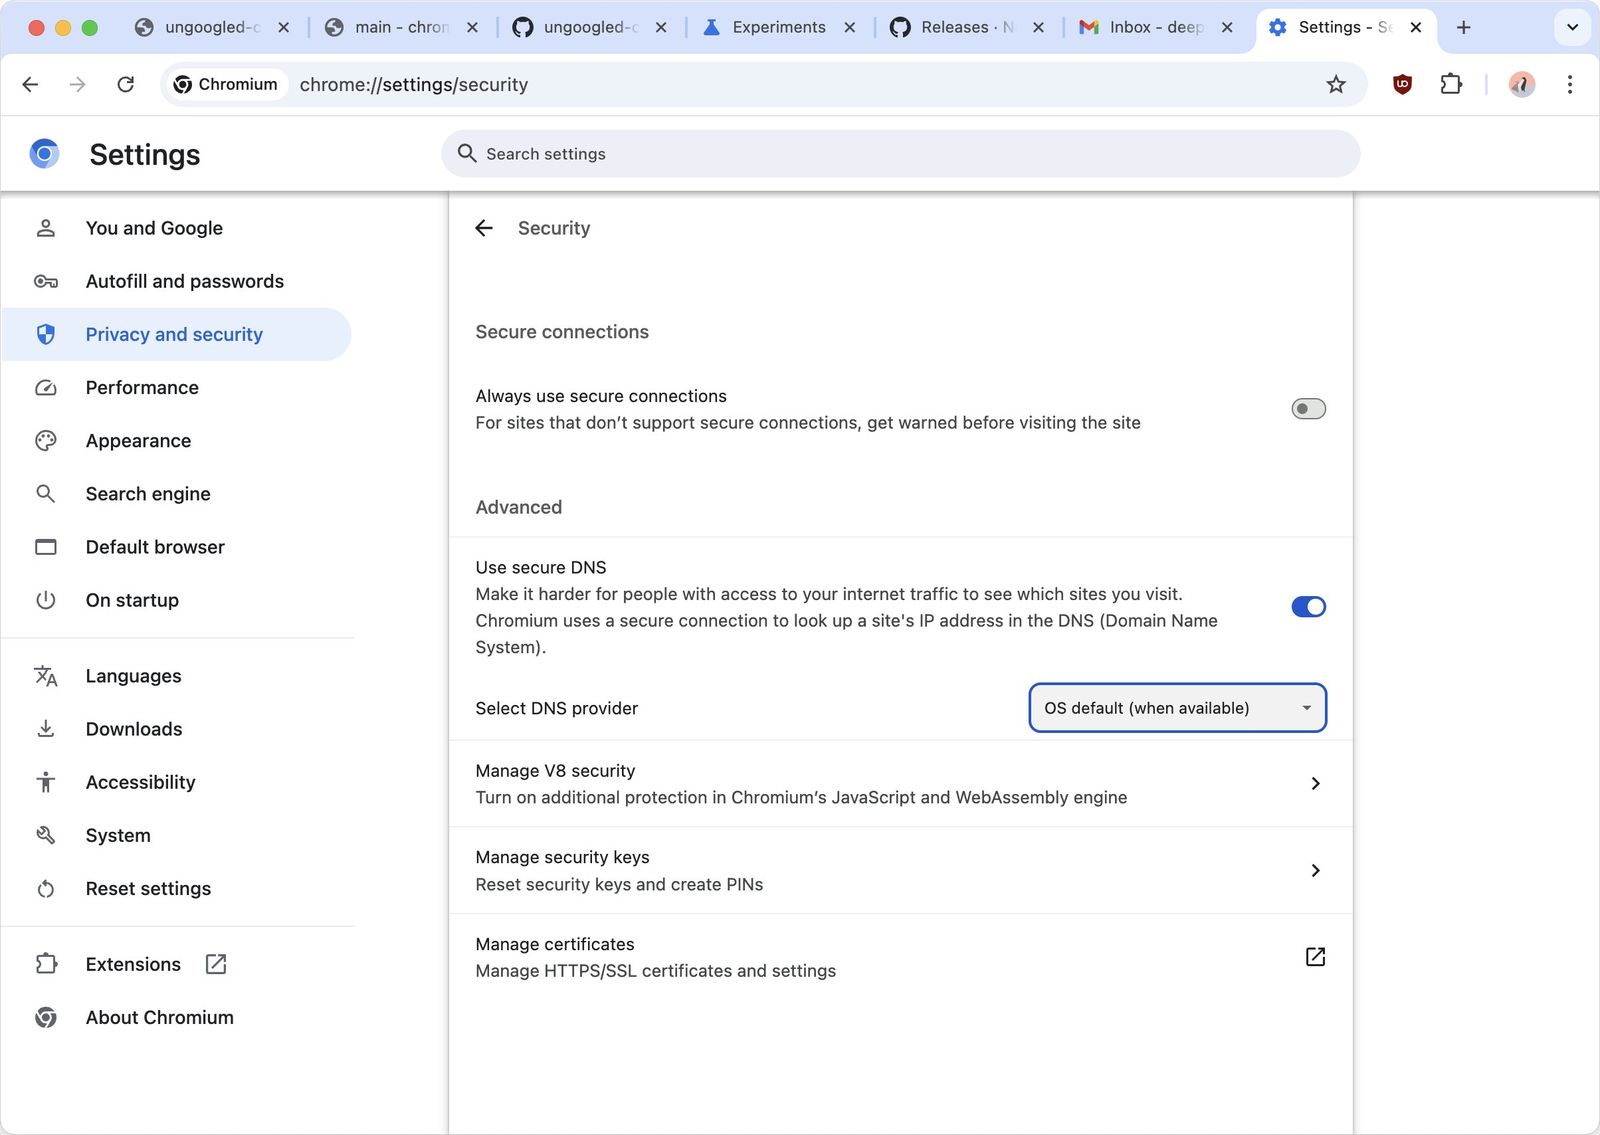
Task: Click the Privacy and security shield icon
Action: click(46, 334)
